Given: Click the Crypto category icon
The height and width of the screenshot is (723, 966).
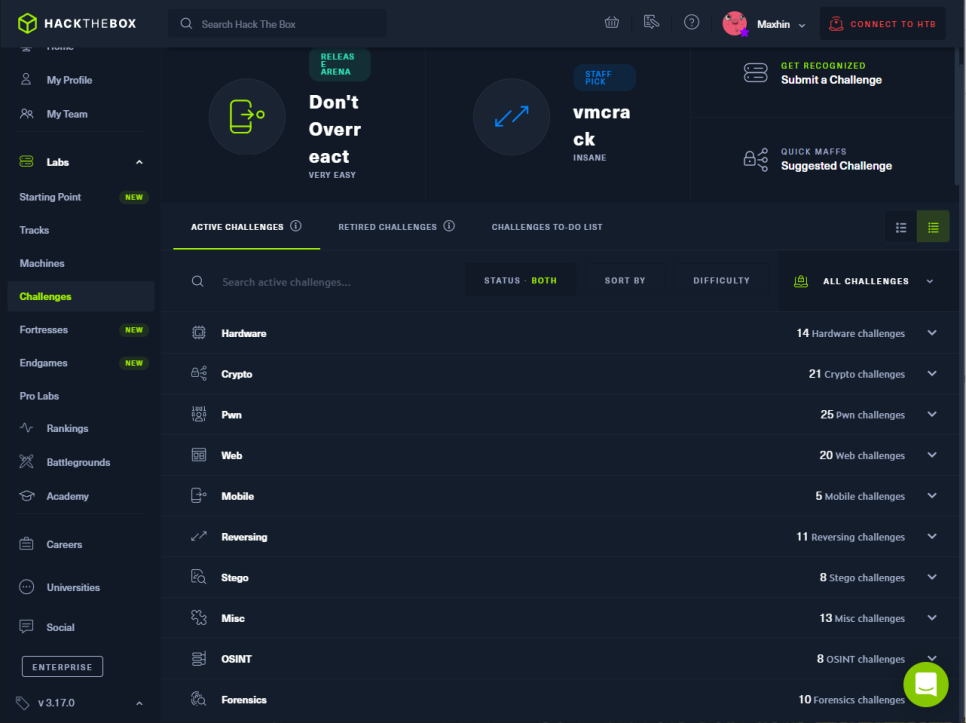Looking at the screenshot, I should pyautogui.click(x=198, y=373).
